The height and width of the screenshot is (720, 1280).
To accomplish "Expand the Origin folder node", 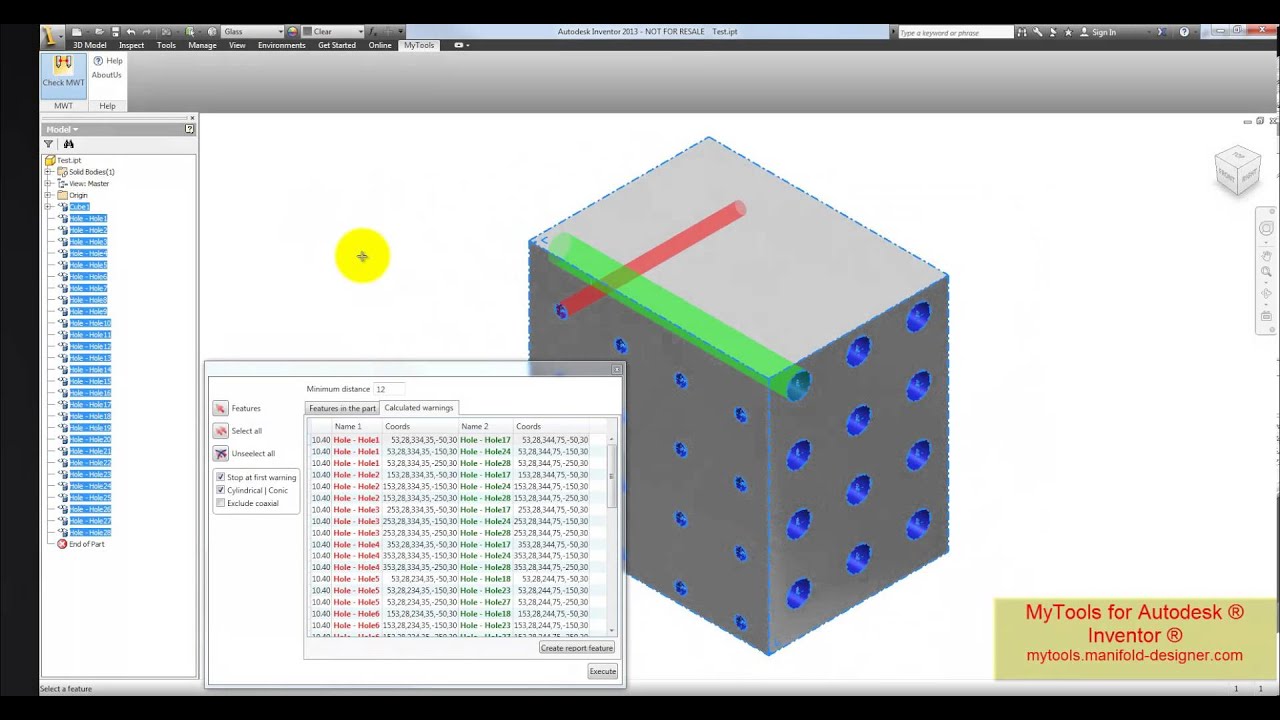I will pyautogui.click(x=47, y=195).
